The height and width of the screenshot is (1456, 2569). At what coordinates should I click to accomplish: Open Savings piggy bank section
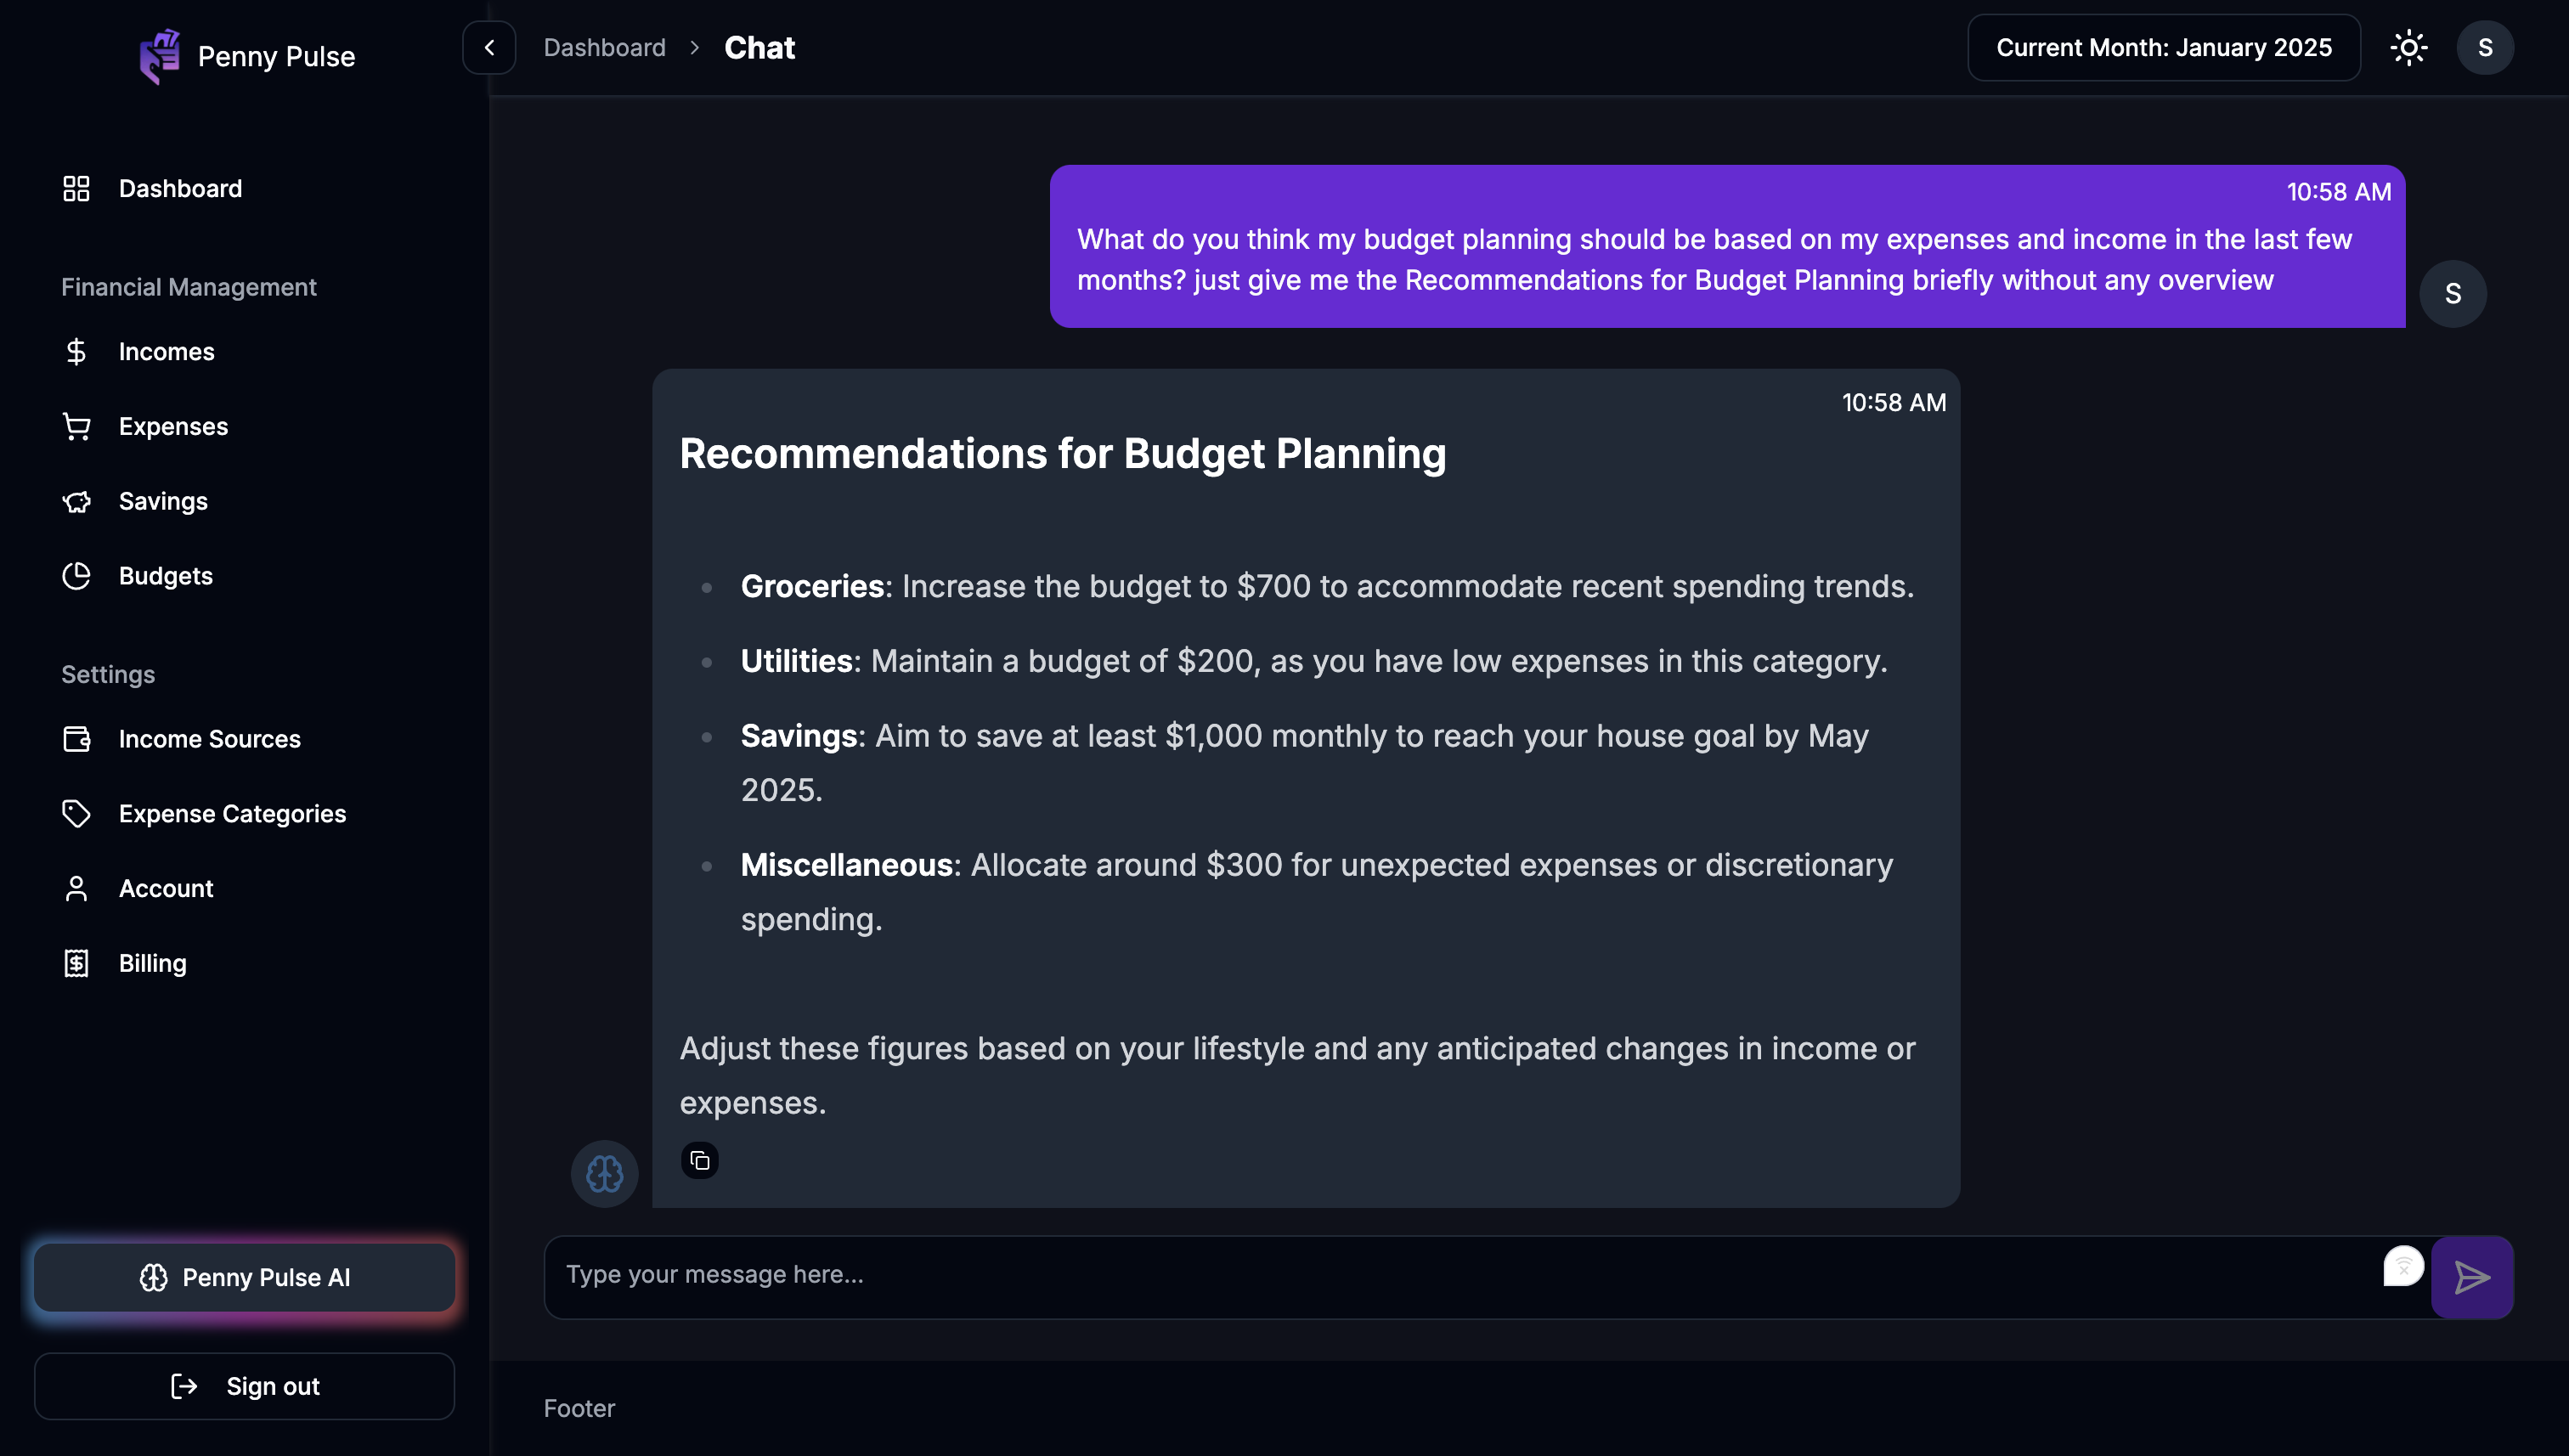[x=163, y=502]
